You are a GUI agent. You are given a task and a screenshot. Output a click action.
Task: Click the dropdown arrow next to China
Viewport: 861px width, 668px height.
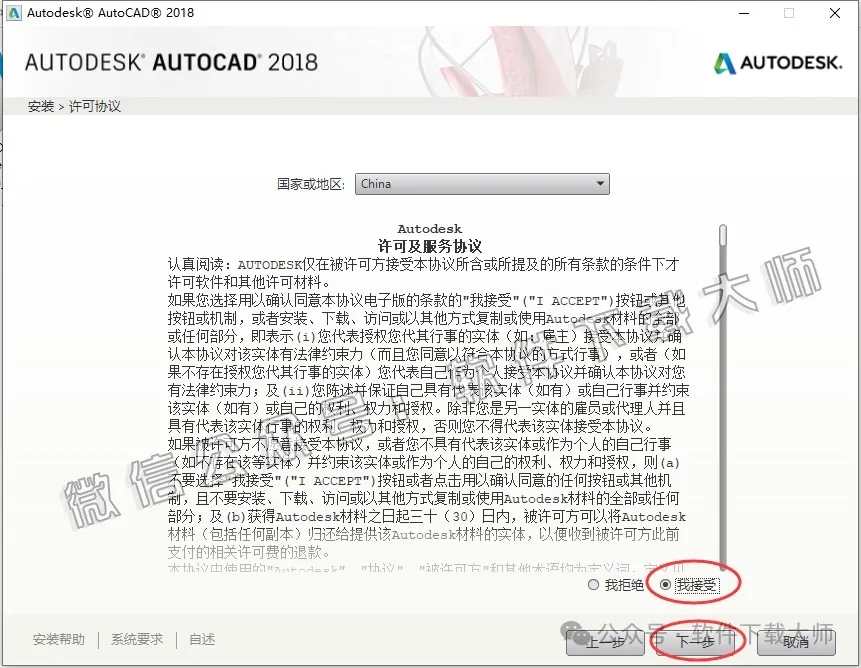[601, 184]
